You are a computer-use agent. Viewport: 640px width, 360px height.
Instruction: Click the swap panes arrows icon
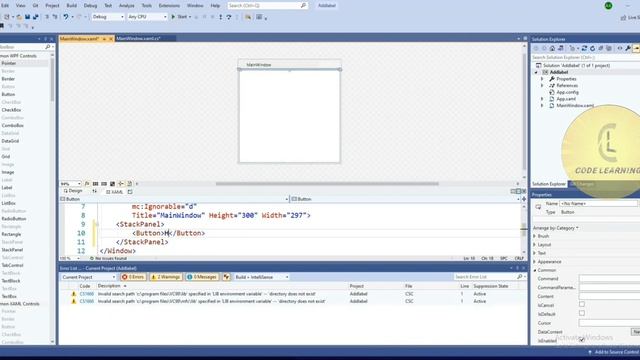click(95, 191)
